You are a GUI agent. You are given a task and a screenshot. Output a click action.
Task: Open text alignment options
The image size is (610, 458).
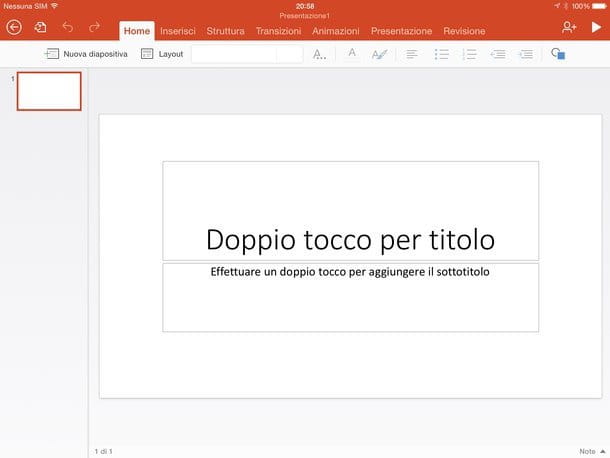(412, 54)
